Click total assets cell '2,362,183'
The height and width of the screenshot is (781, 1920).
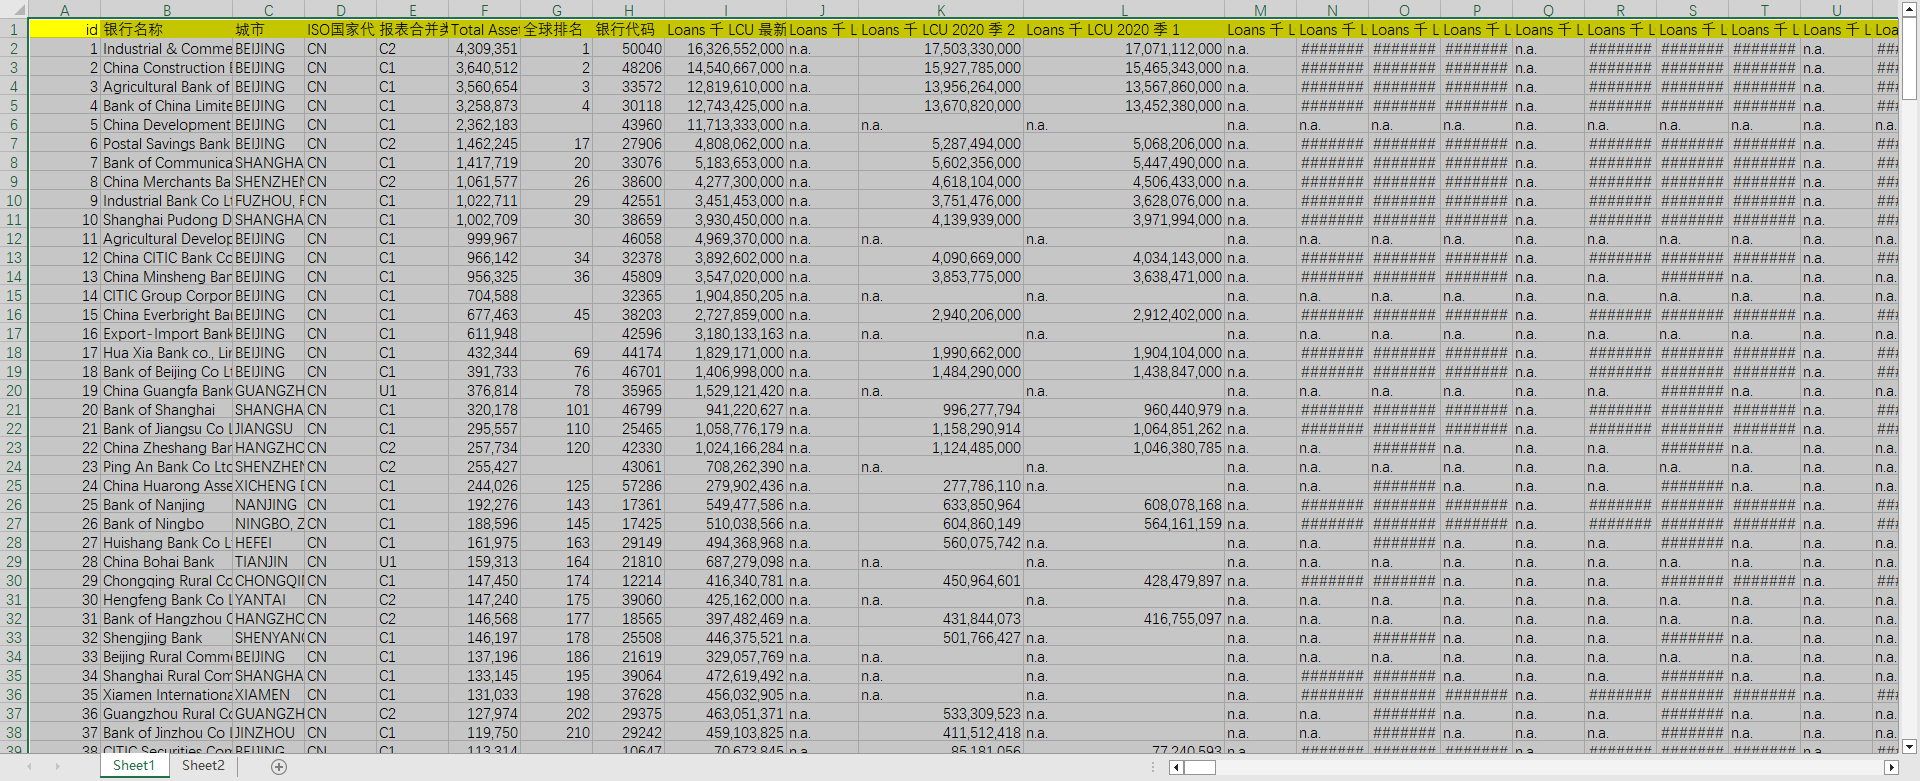(x=485, y=124)
